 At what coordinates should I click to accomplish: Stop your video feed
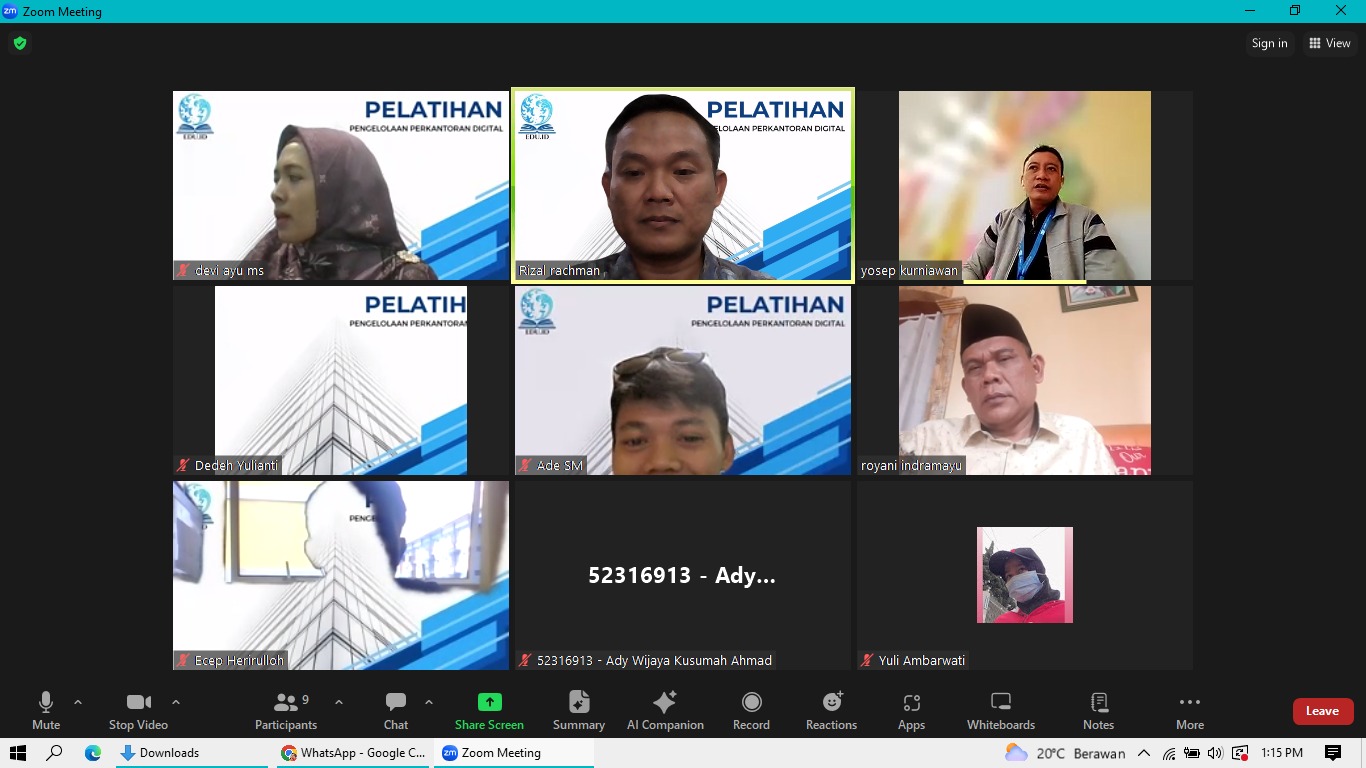(138, 710)
